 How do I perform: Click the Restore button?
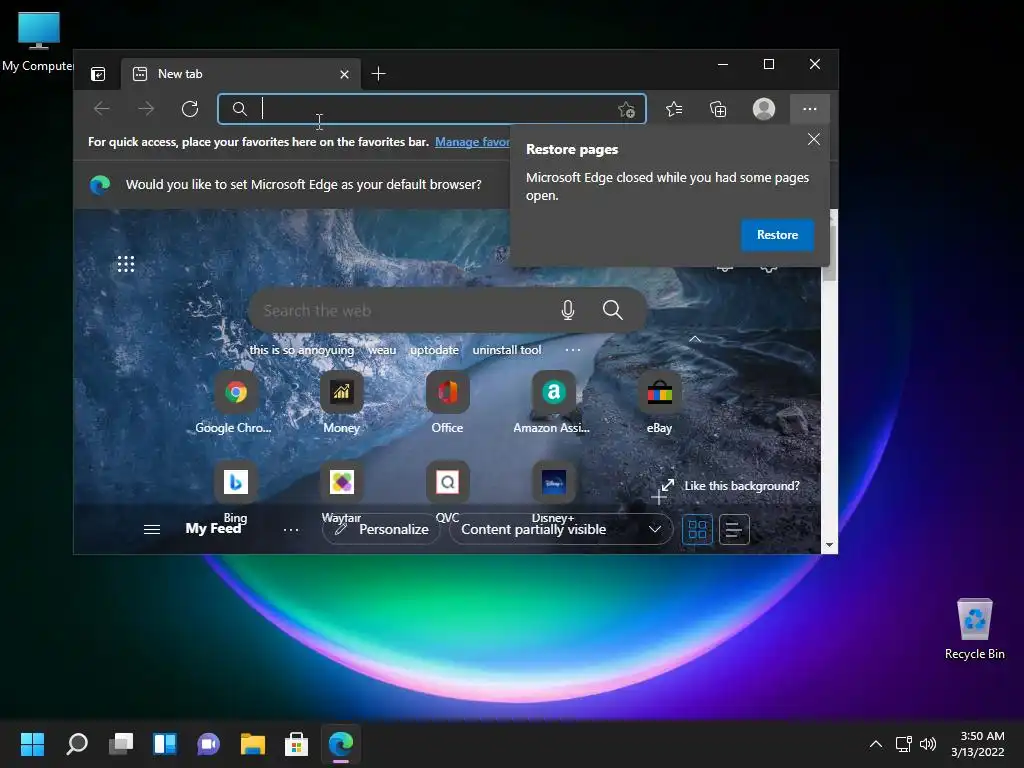pos(777,234)
